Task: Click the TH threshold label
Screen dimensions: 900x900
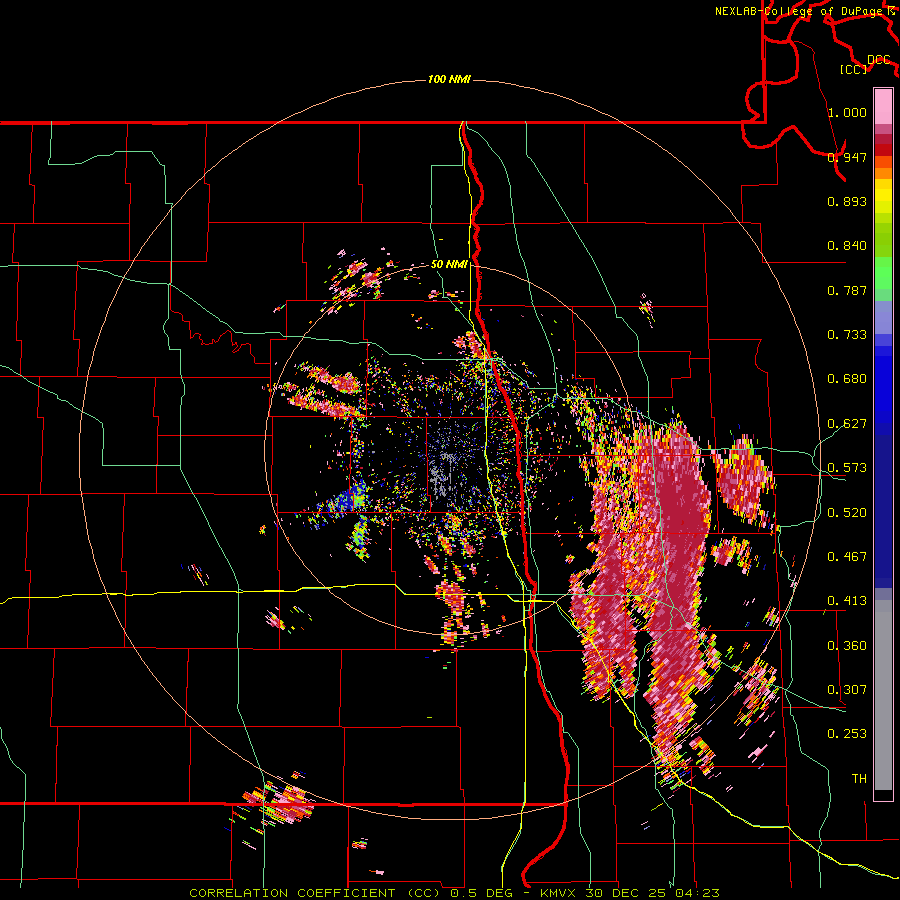Action: tap(859, 779)
